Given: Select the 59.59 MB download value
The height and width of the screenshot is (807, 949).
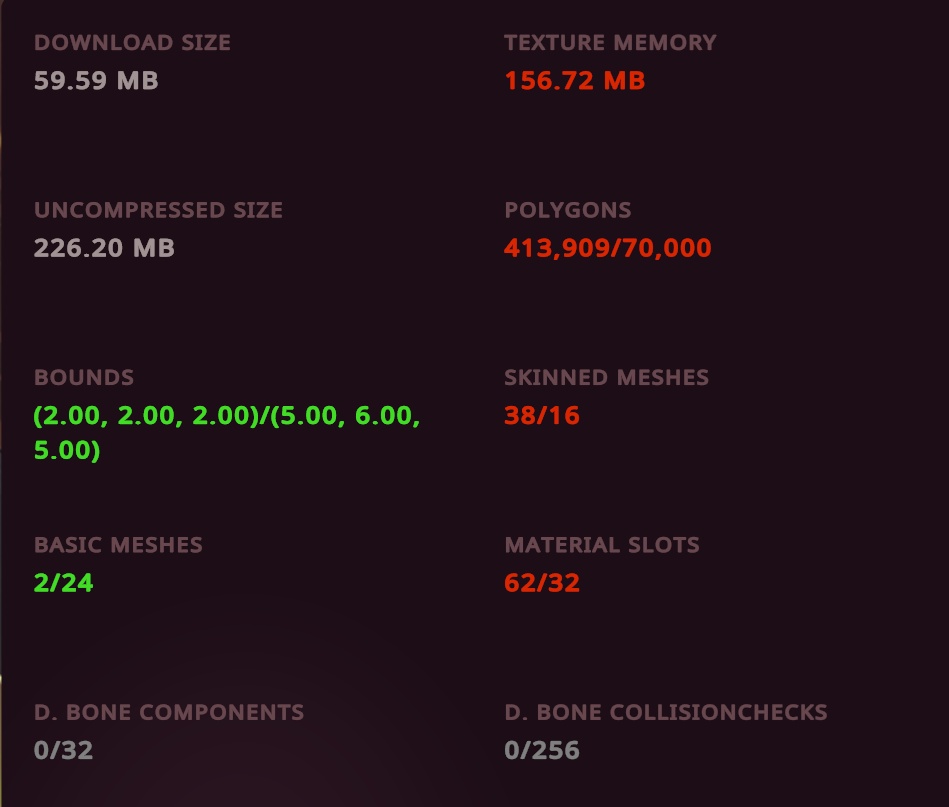Looking at the screenshot, I should coord(96,81).
